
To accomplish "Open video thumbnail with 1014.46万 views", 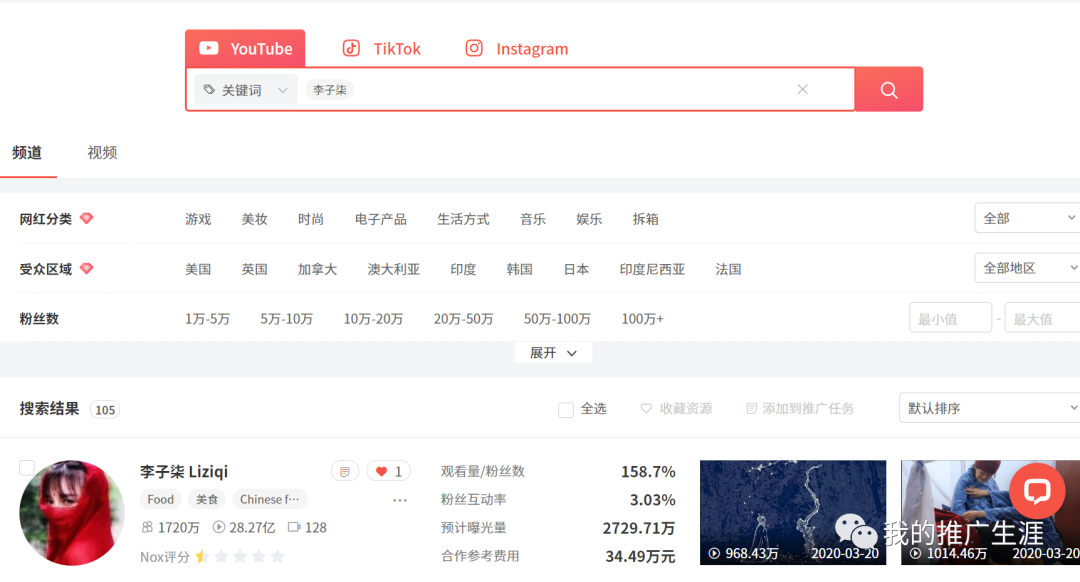I will coord(990,512).
